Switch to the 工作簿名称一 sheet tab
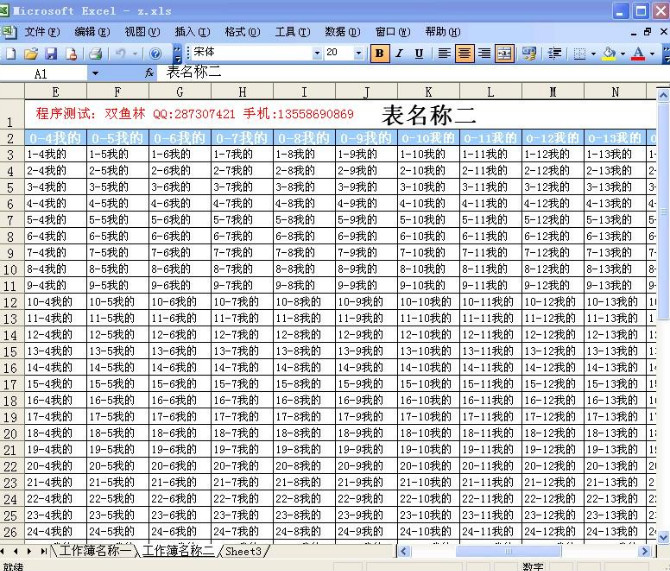This screenshot has width=670, height=571. point(96,551)
